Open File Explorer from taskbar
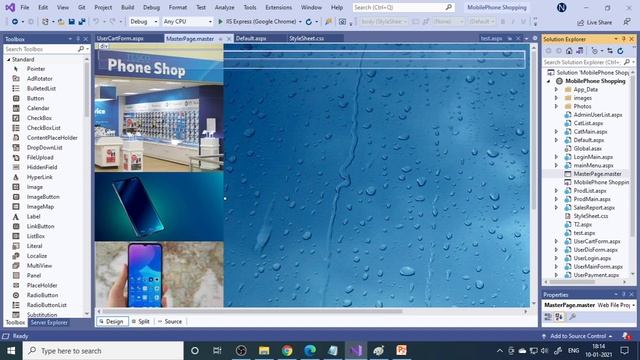 264,351
